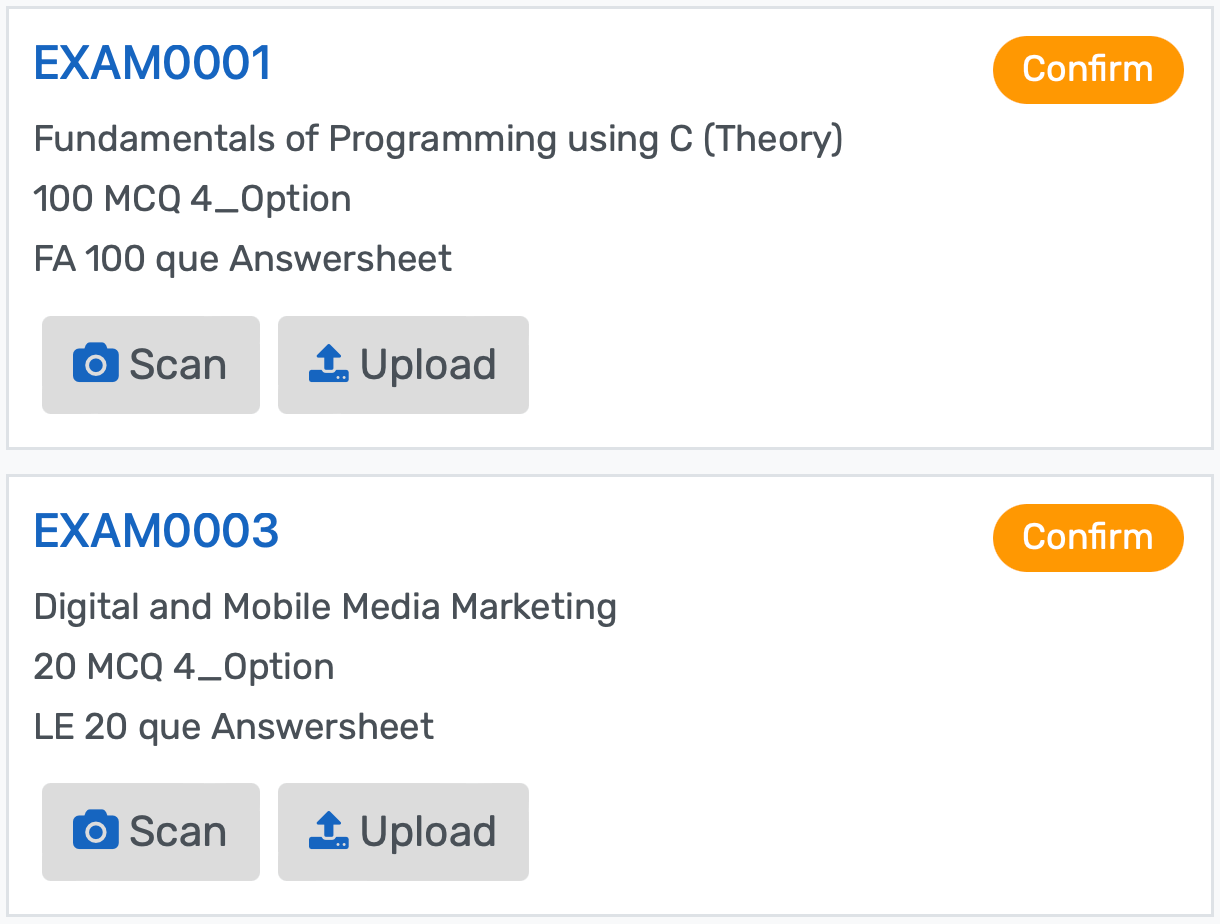Open the EXAM0003 exam link
The height and width of the screenshot is (924, 1220).
[x=156, y=529]
